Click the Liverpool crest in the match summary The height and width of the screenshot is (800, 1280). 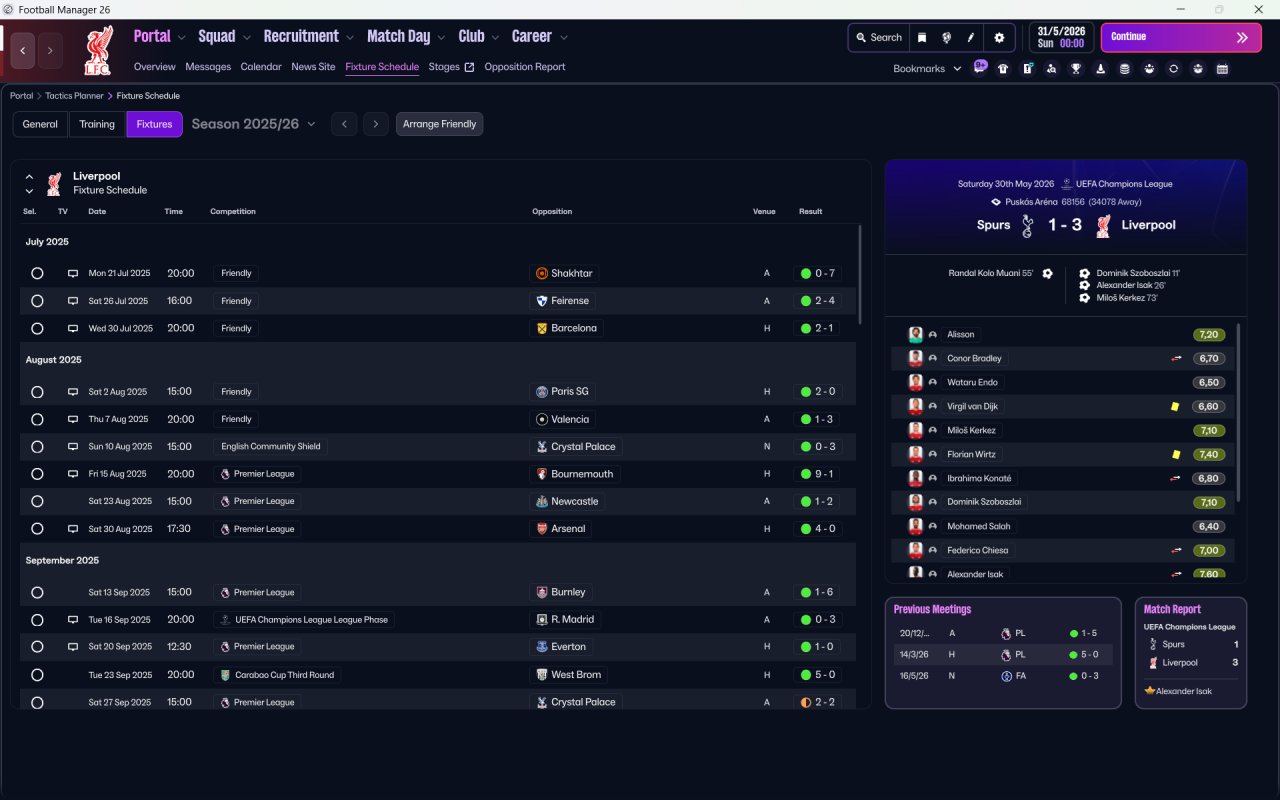(x=1103, y=226)
